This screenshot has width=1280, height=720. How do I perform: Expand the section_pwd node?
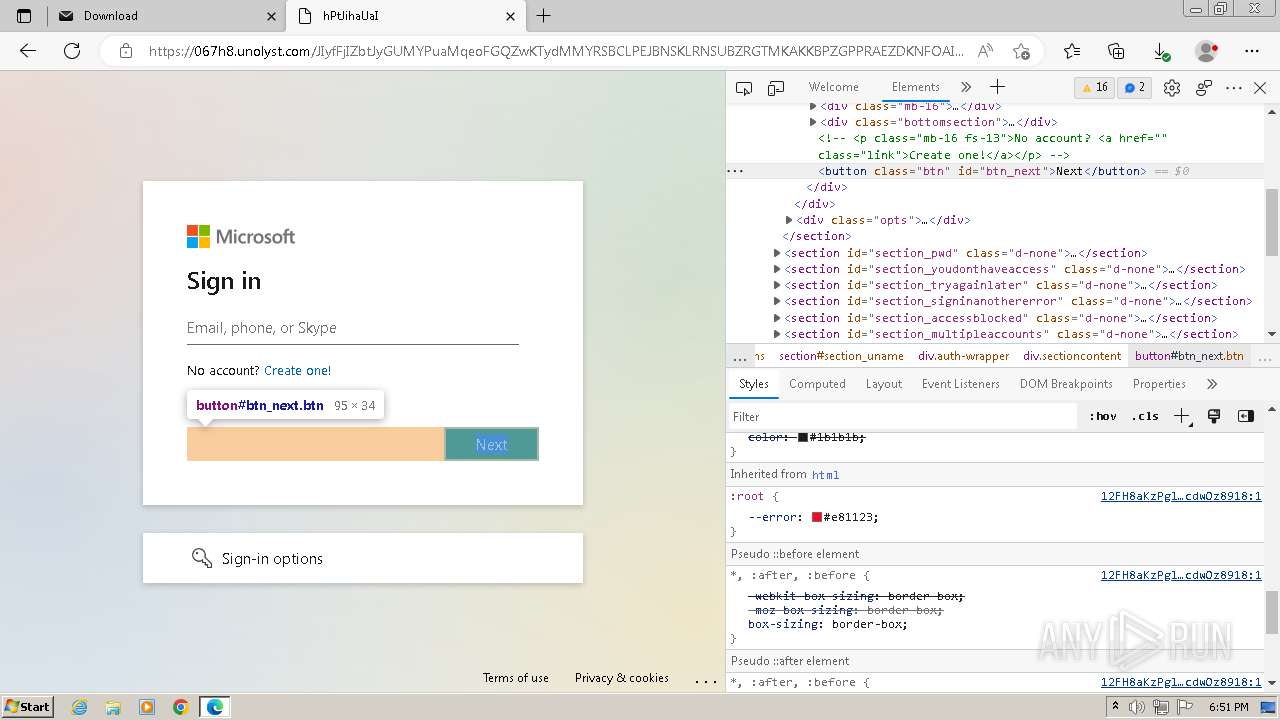pyautogui.click(x=777, y=253)
